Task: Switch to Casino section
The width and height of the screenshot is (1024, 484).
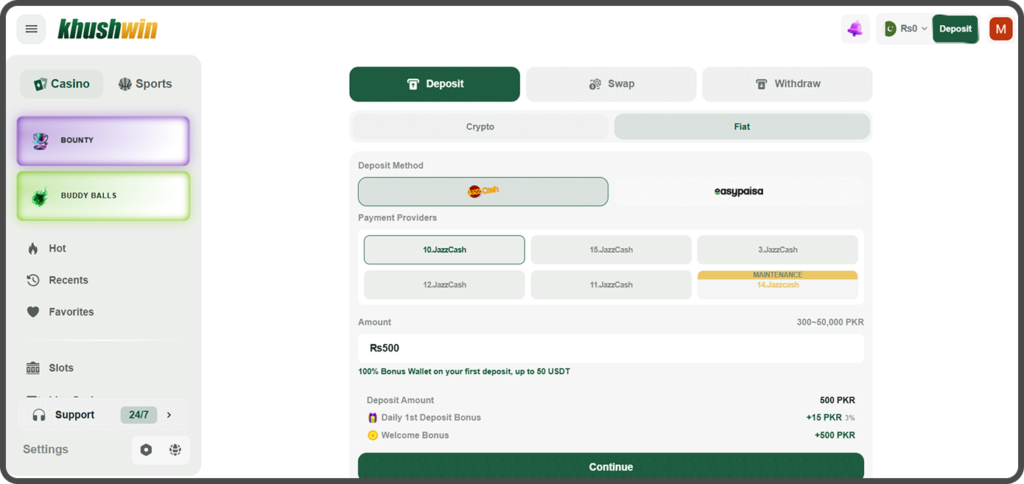Action: click(61, 84)
